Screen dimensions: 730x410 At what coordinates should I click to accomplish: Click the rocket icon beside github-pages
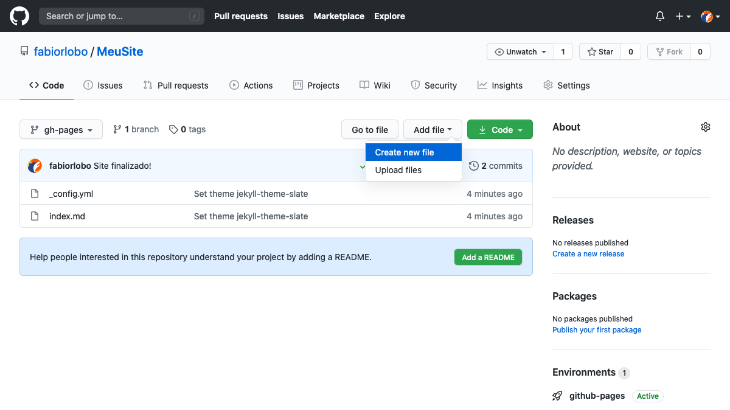click(557, 396)
